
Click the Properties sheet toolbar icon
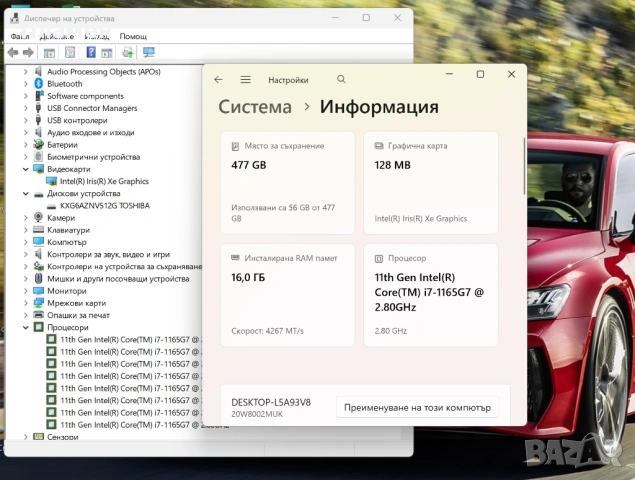pos(70,52)
